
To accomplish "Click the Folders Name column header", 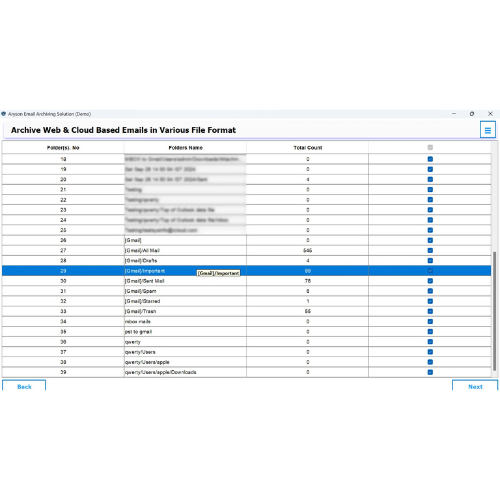I will coord(185,148).
